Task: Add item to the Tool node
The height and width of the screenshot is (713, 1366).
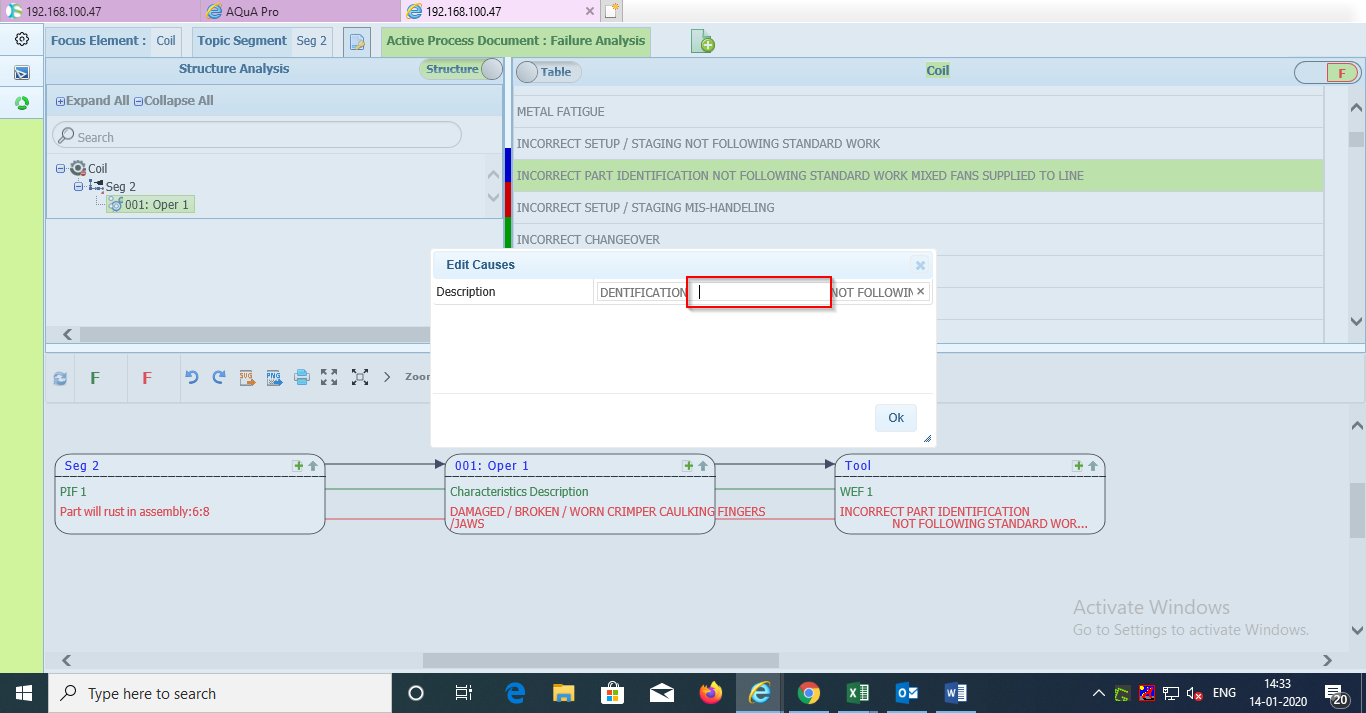Action: 1078,466
